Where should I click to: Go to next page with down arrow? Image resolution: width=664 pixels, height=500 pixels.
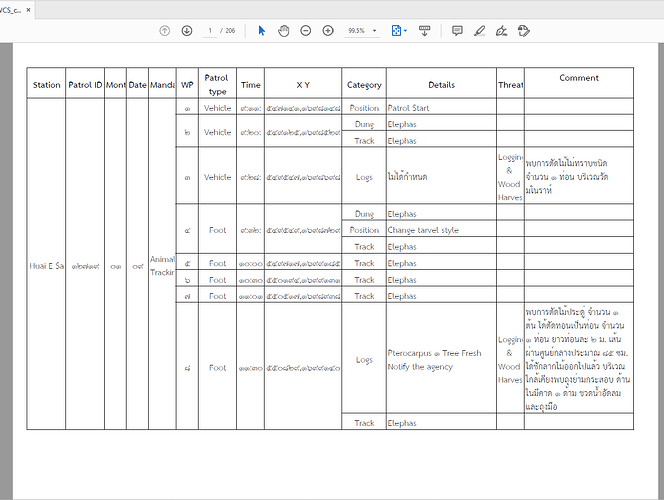tap(187, 31)
